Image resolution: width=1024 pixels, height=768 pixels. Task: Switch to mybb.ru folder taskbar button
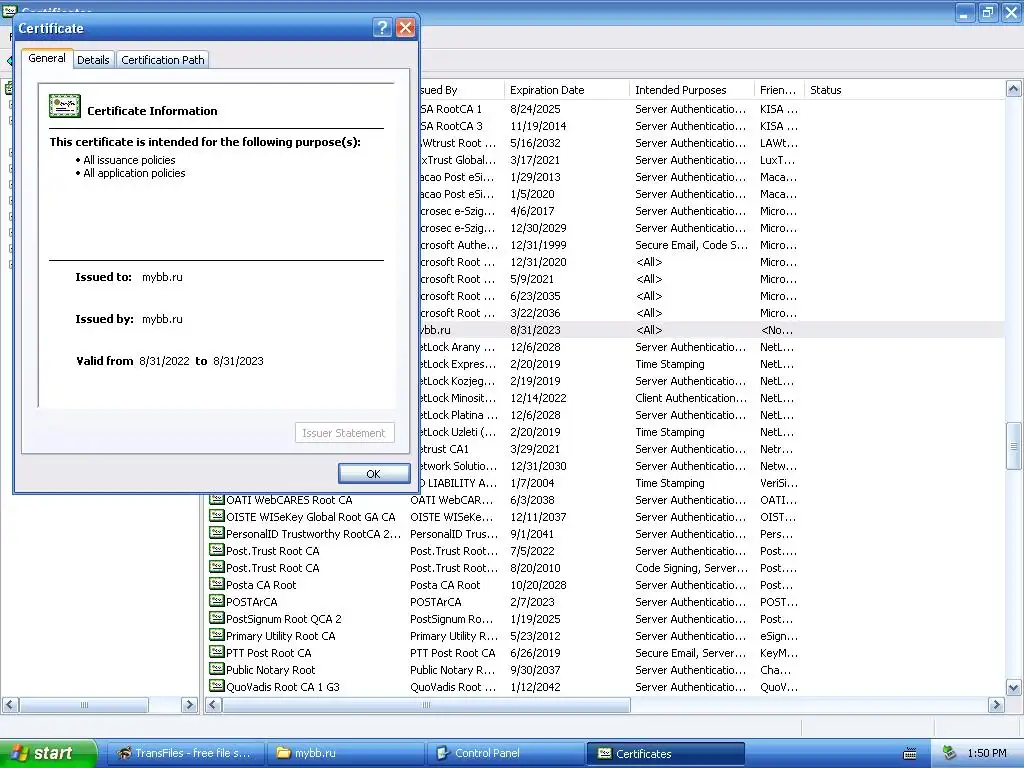pos(346,754)
